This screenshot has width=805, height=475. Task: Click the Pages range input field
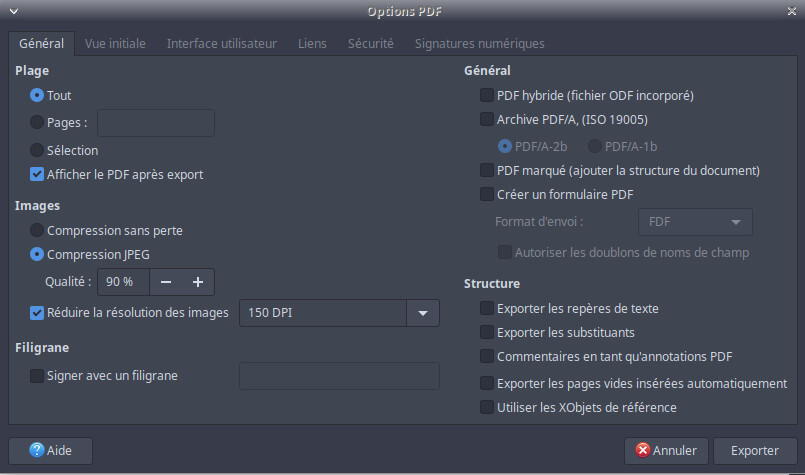click(156, 123)
